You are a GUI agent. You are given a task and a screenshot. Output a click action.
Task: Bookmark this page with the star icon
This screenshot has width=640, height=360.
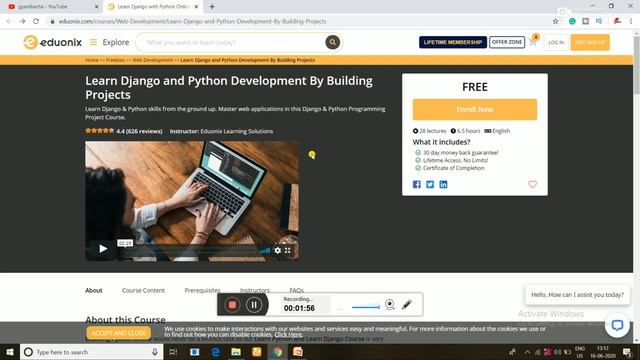click(556, 21)
